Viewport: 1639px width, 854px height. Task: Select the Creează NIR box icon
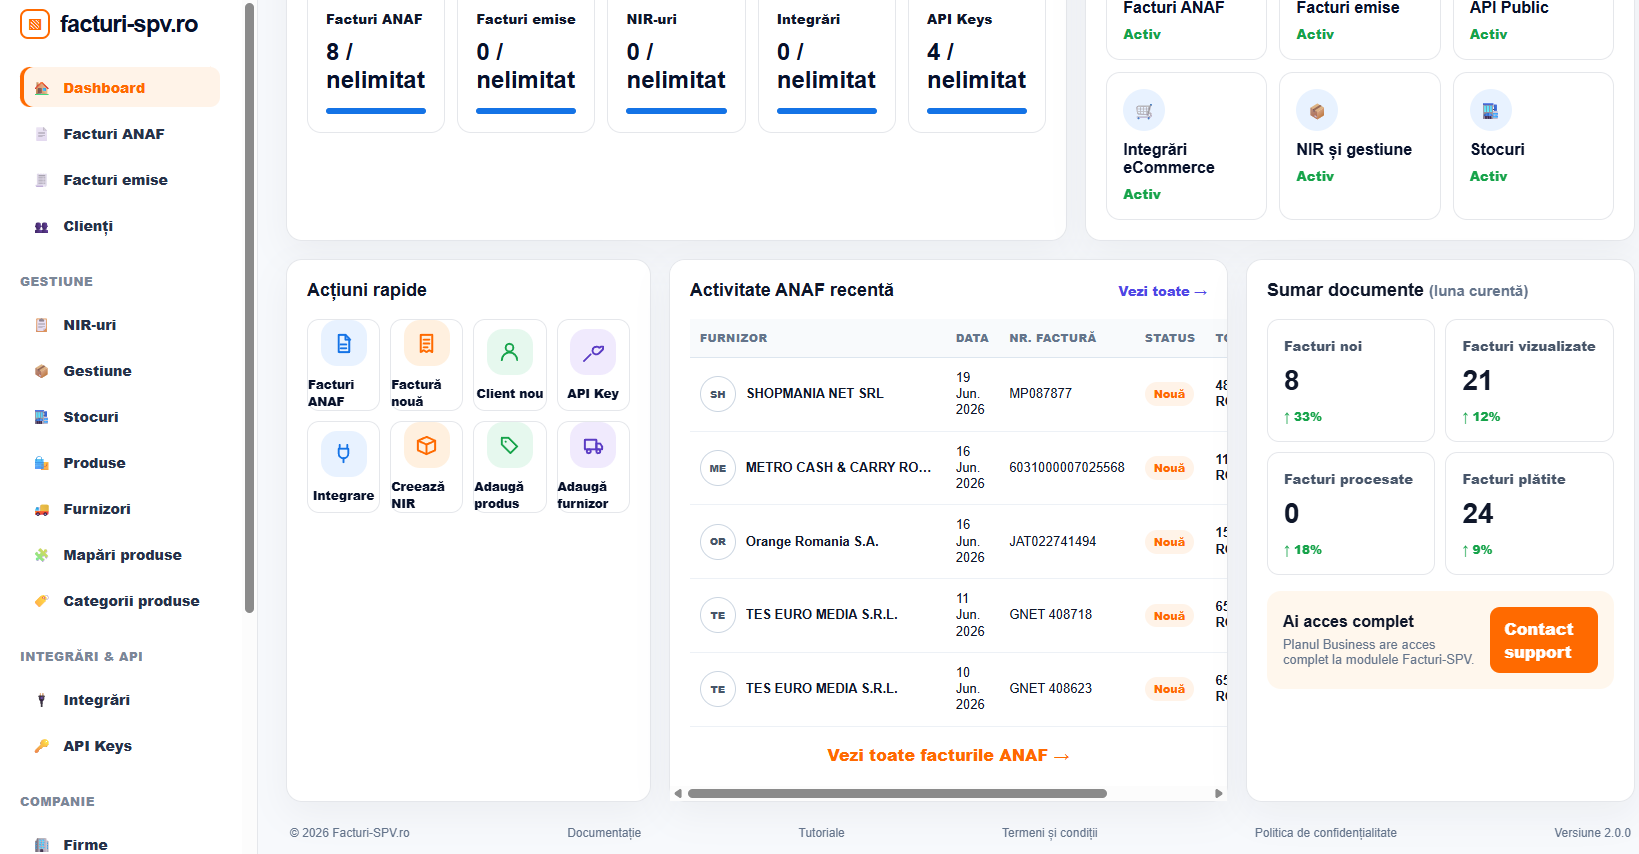point(426,446)
